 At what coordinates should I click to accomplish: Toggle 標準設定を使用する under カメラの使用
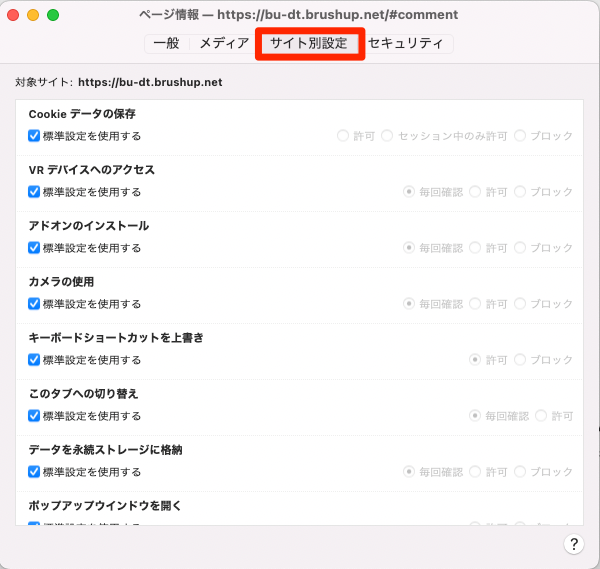35,304
